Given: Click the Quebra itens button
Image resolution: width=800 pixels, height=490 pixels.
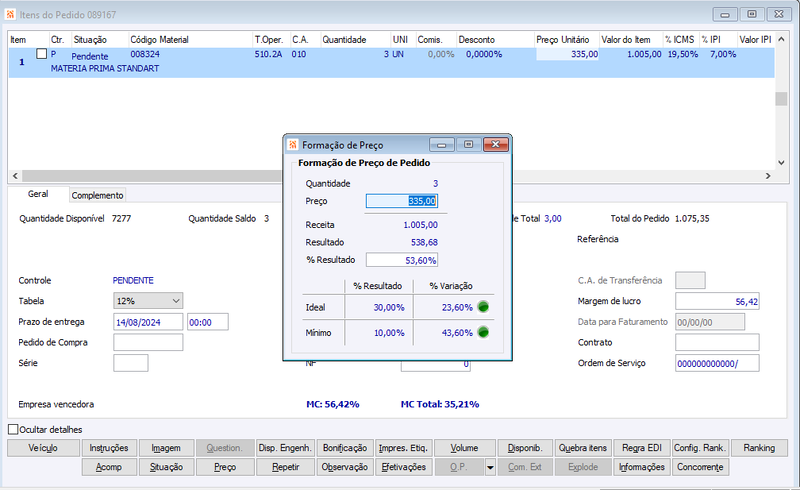Looking at the screenshot, I should [583, 448].
